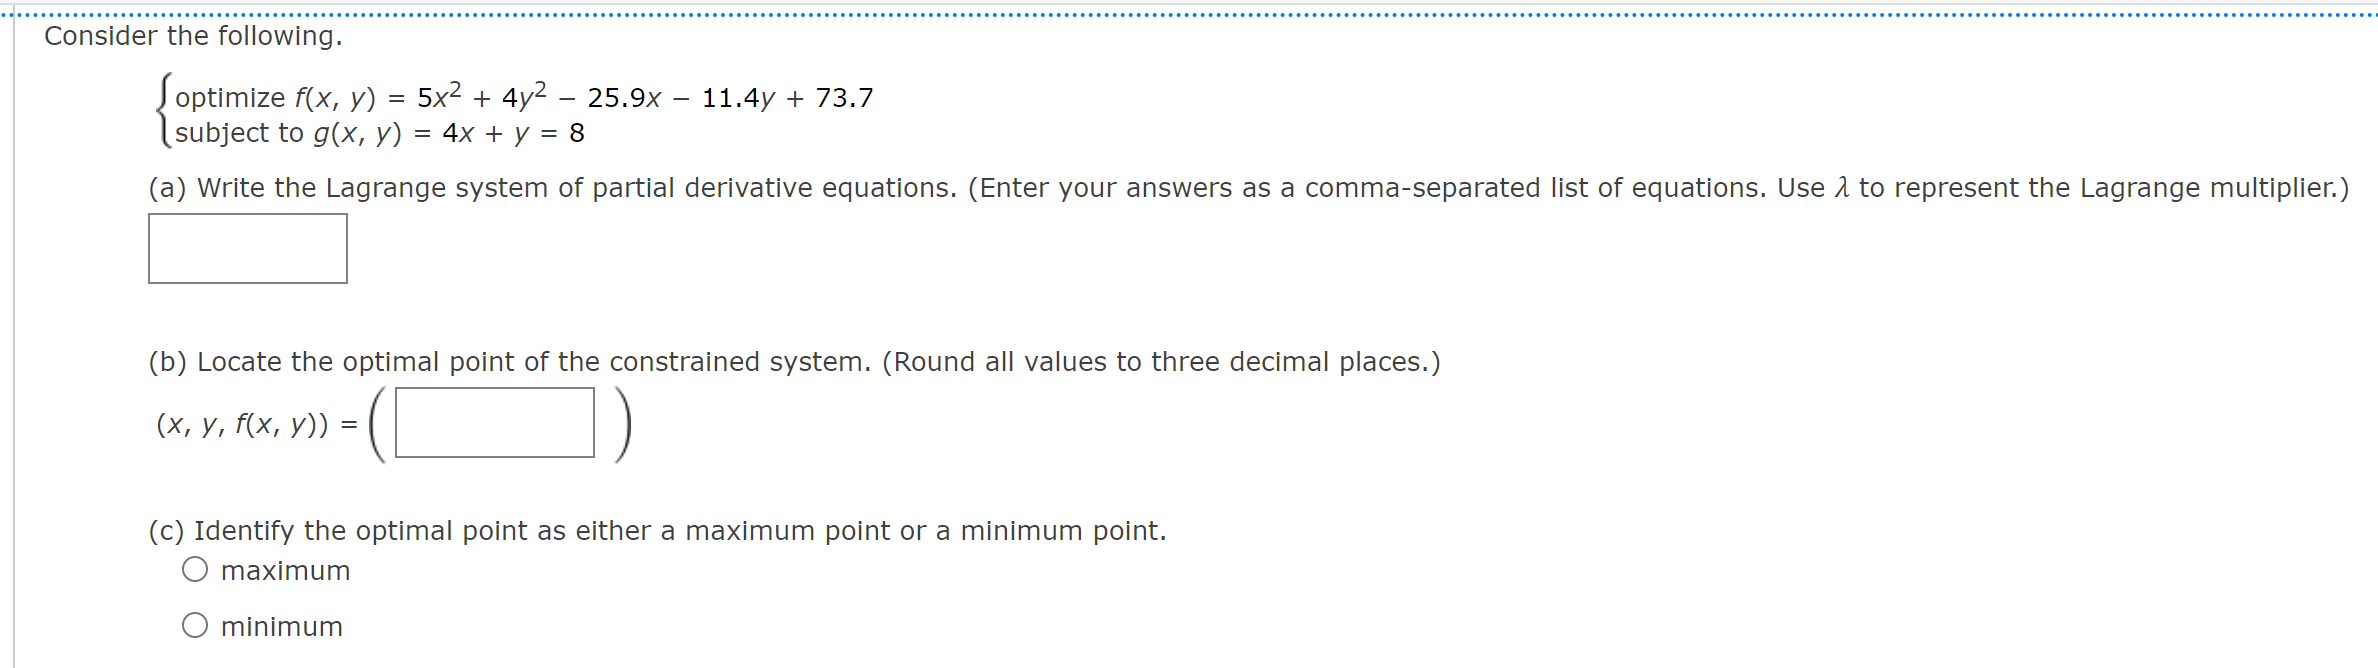Select the minimum radio button

[194, 624]
